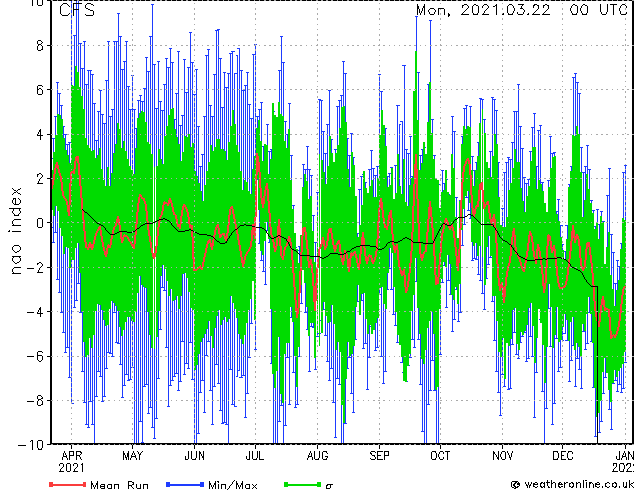The height and width of the screenshot is (490, 634).
Task: Click the CFS model label
Action: (77, 10)
